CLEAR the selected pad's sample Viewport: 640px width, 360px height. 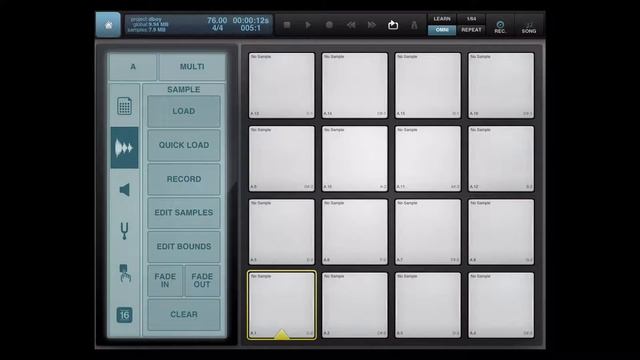[184, 314]
